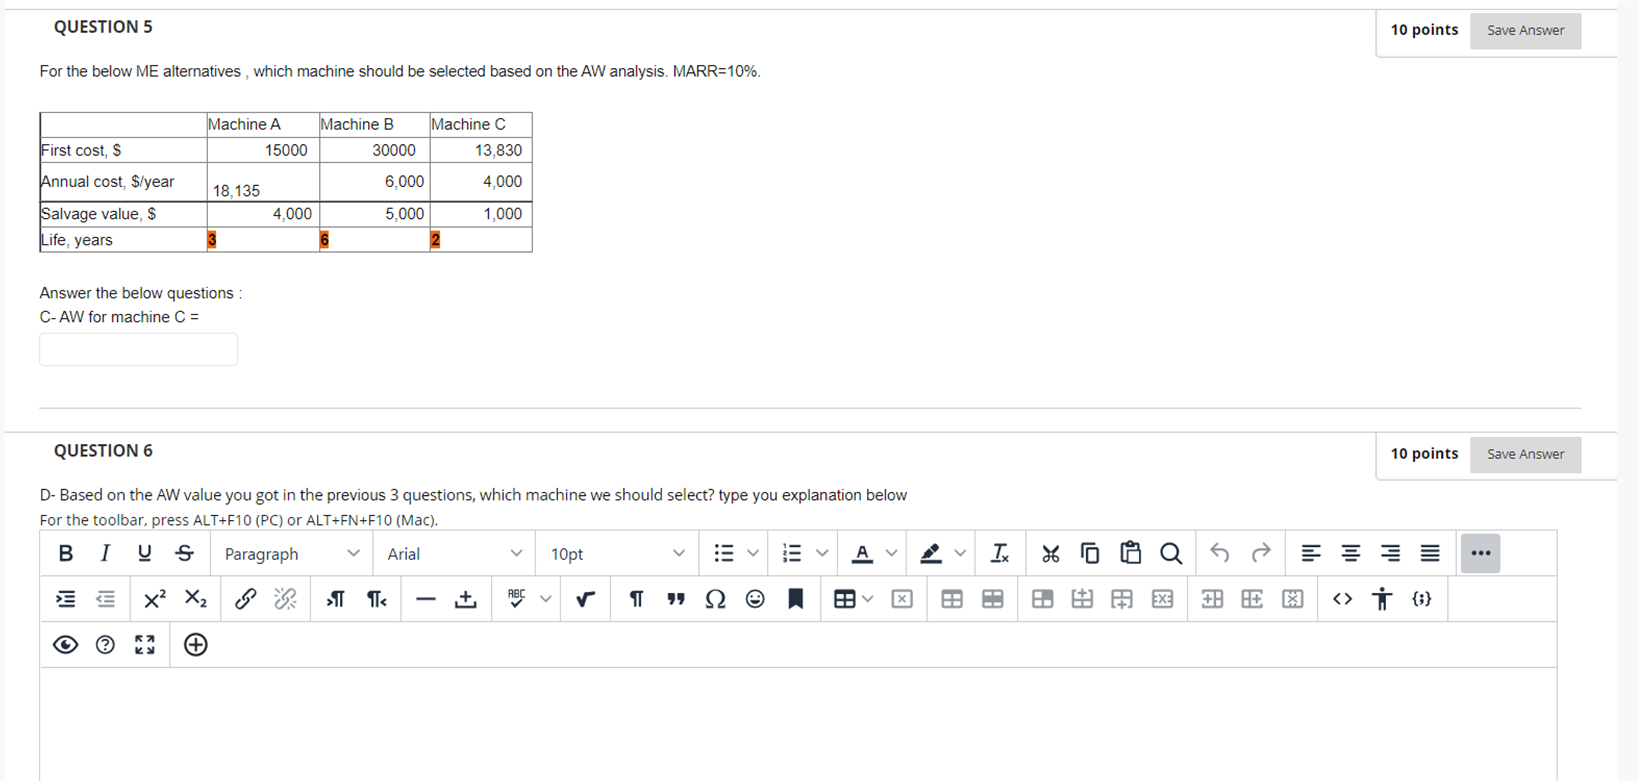
Task: Apply subscript formatting
Action: (x=195, y=599)
